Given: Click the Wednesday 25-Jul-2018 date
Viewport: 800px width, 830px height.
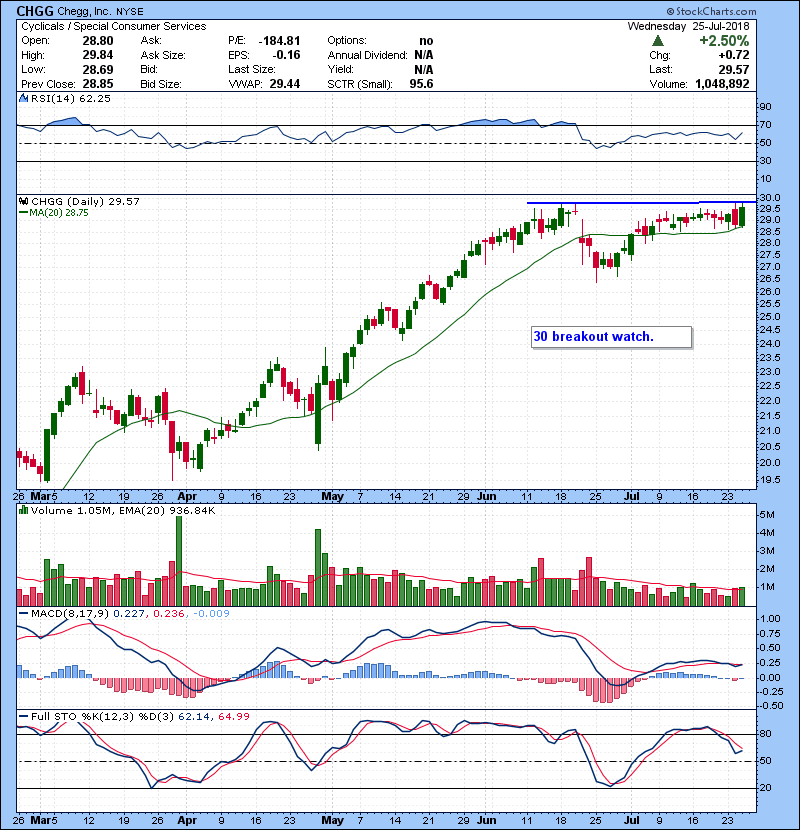Looking at the screenshot, I should [x=688, y=26].
